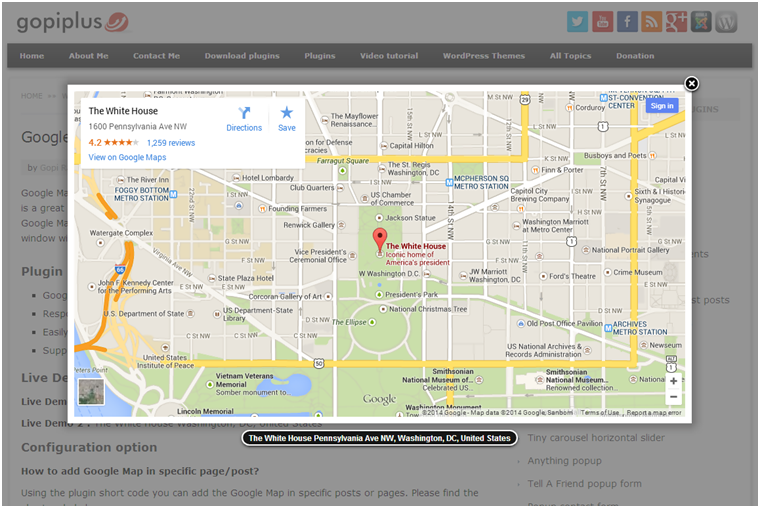This screenshot has height=508, width=760.
Task: Click the Ford's Theatre marker
Action: coord(543,276)
